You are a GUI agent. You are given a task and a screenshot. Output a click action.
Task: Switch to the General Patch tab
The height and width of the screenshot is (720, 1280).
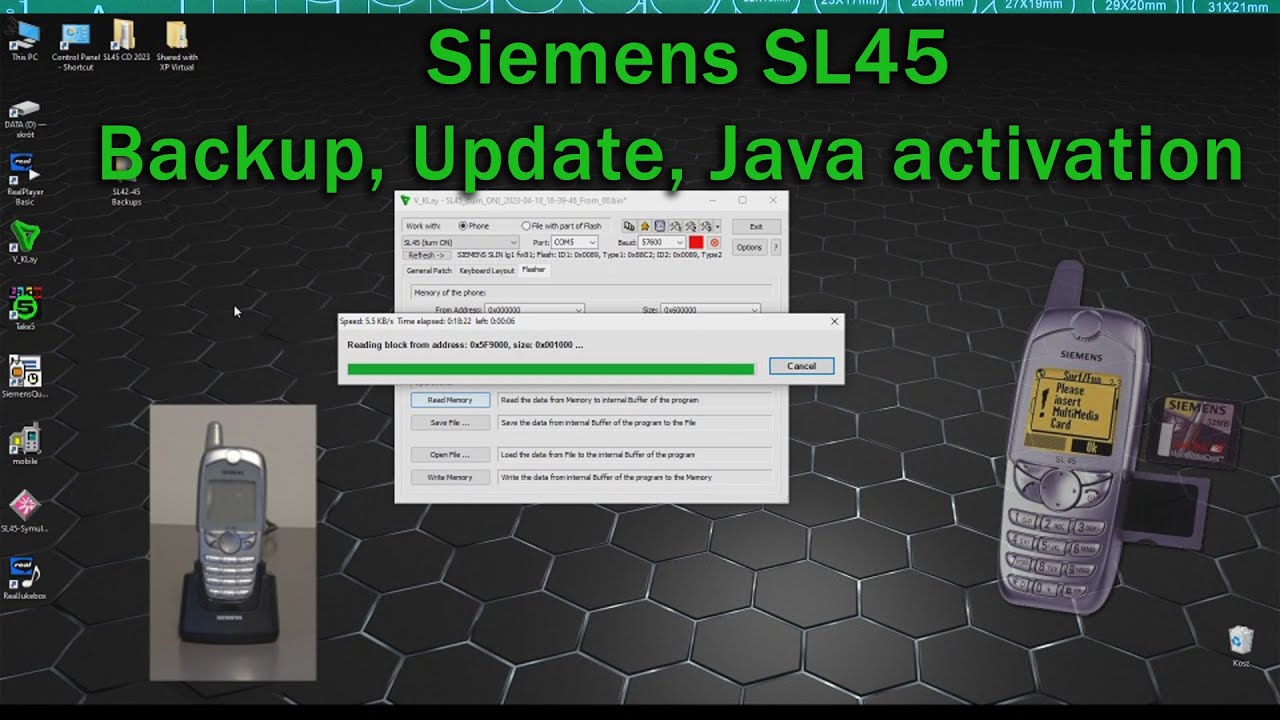429,271
